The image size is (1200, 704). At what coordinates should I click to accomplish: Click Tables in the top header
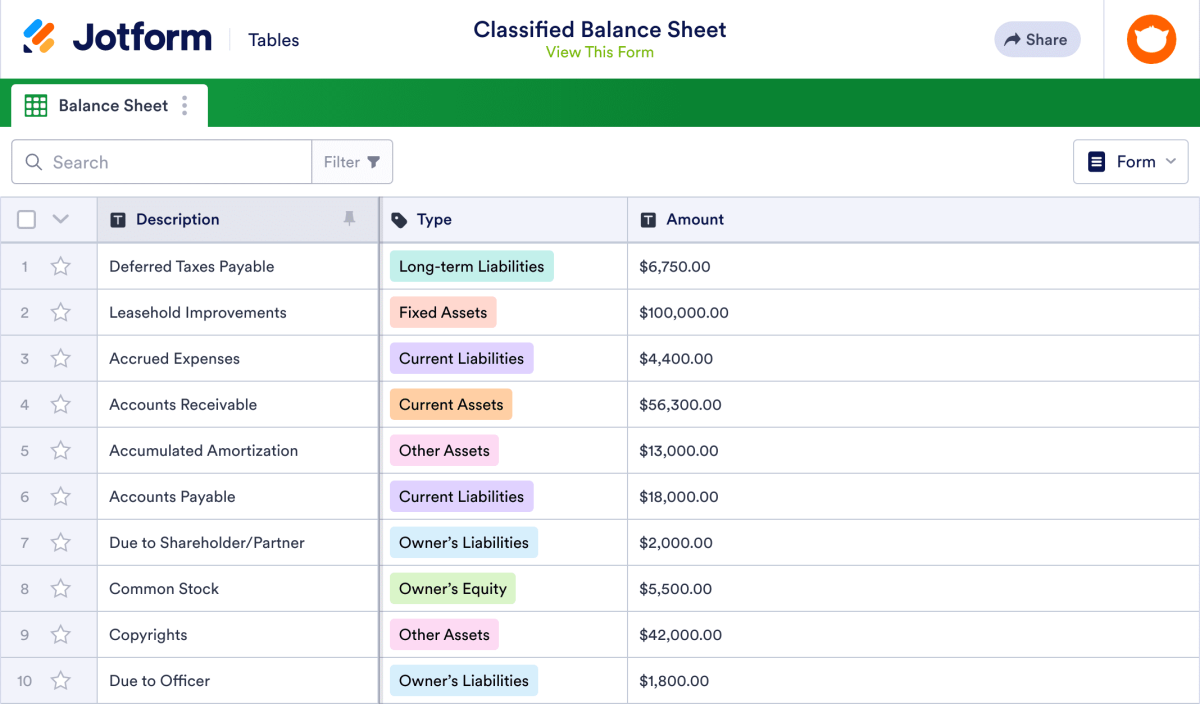click(273, 40)
